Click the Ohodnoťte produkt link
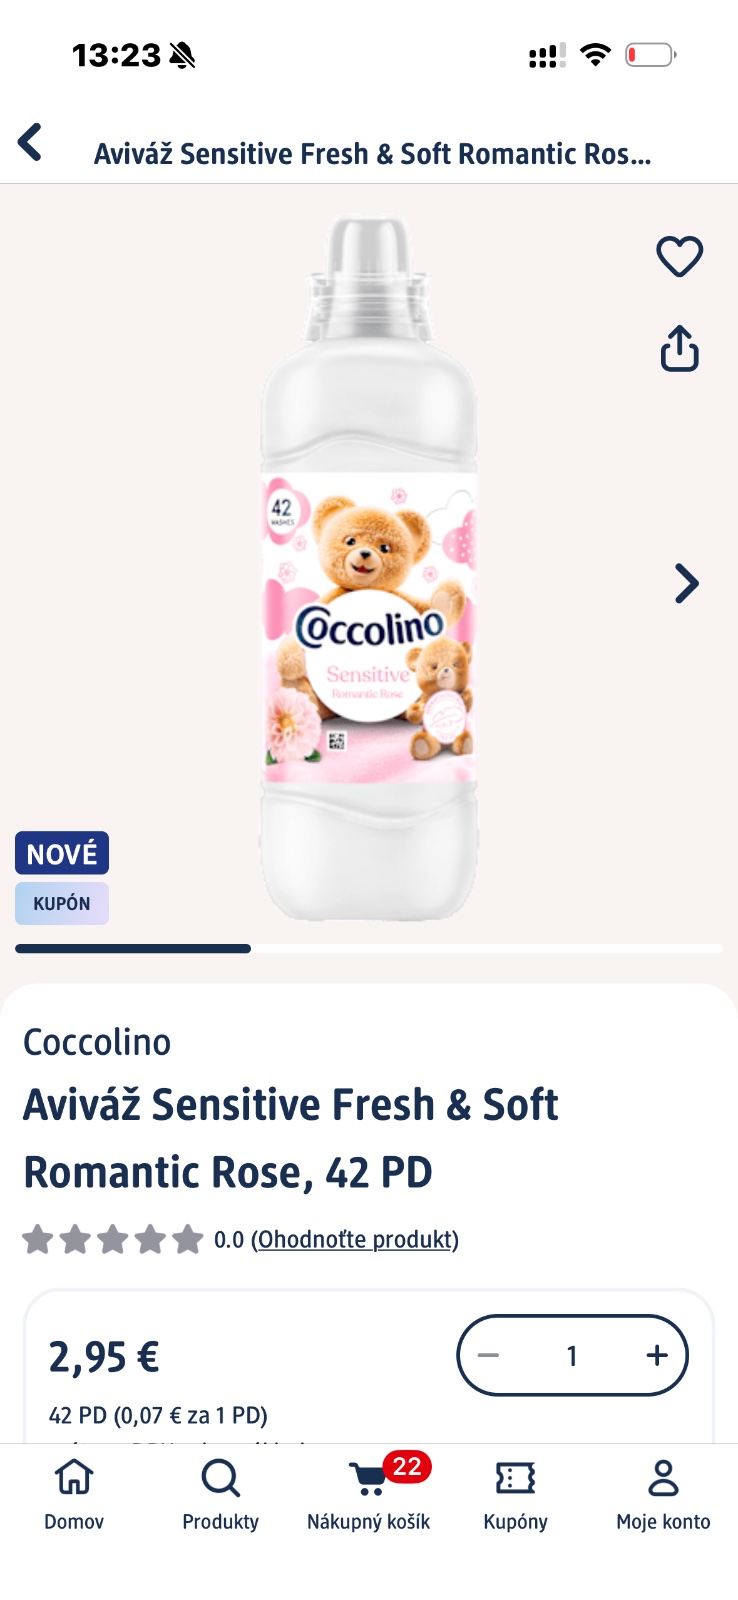 (x=355, y=1240)
